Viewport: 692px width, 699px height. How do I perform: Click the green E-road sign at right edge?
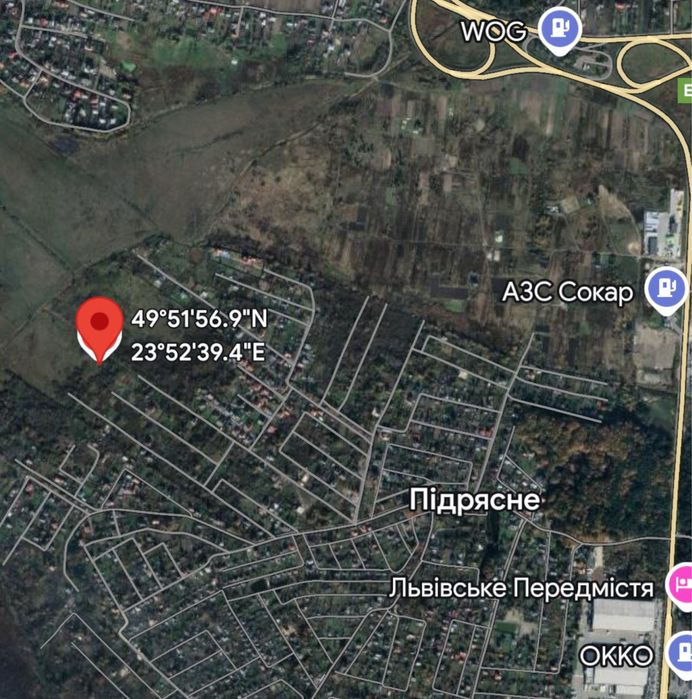coord(685,90)
